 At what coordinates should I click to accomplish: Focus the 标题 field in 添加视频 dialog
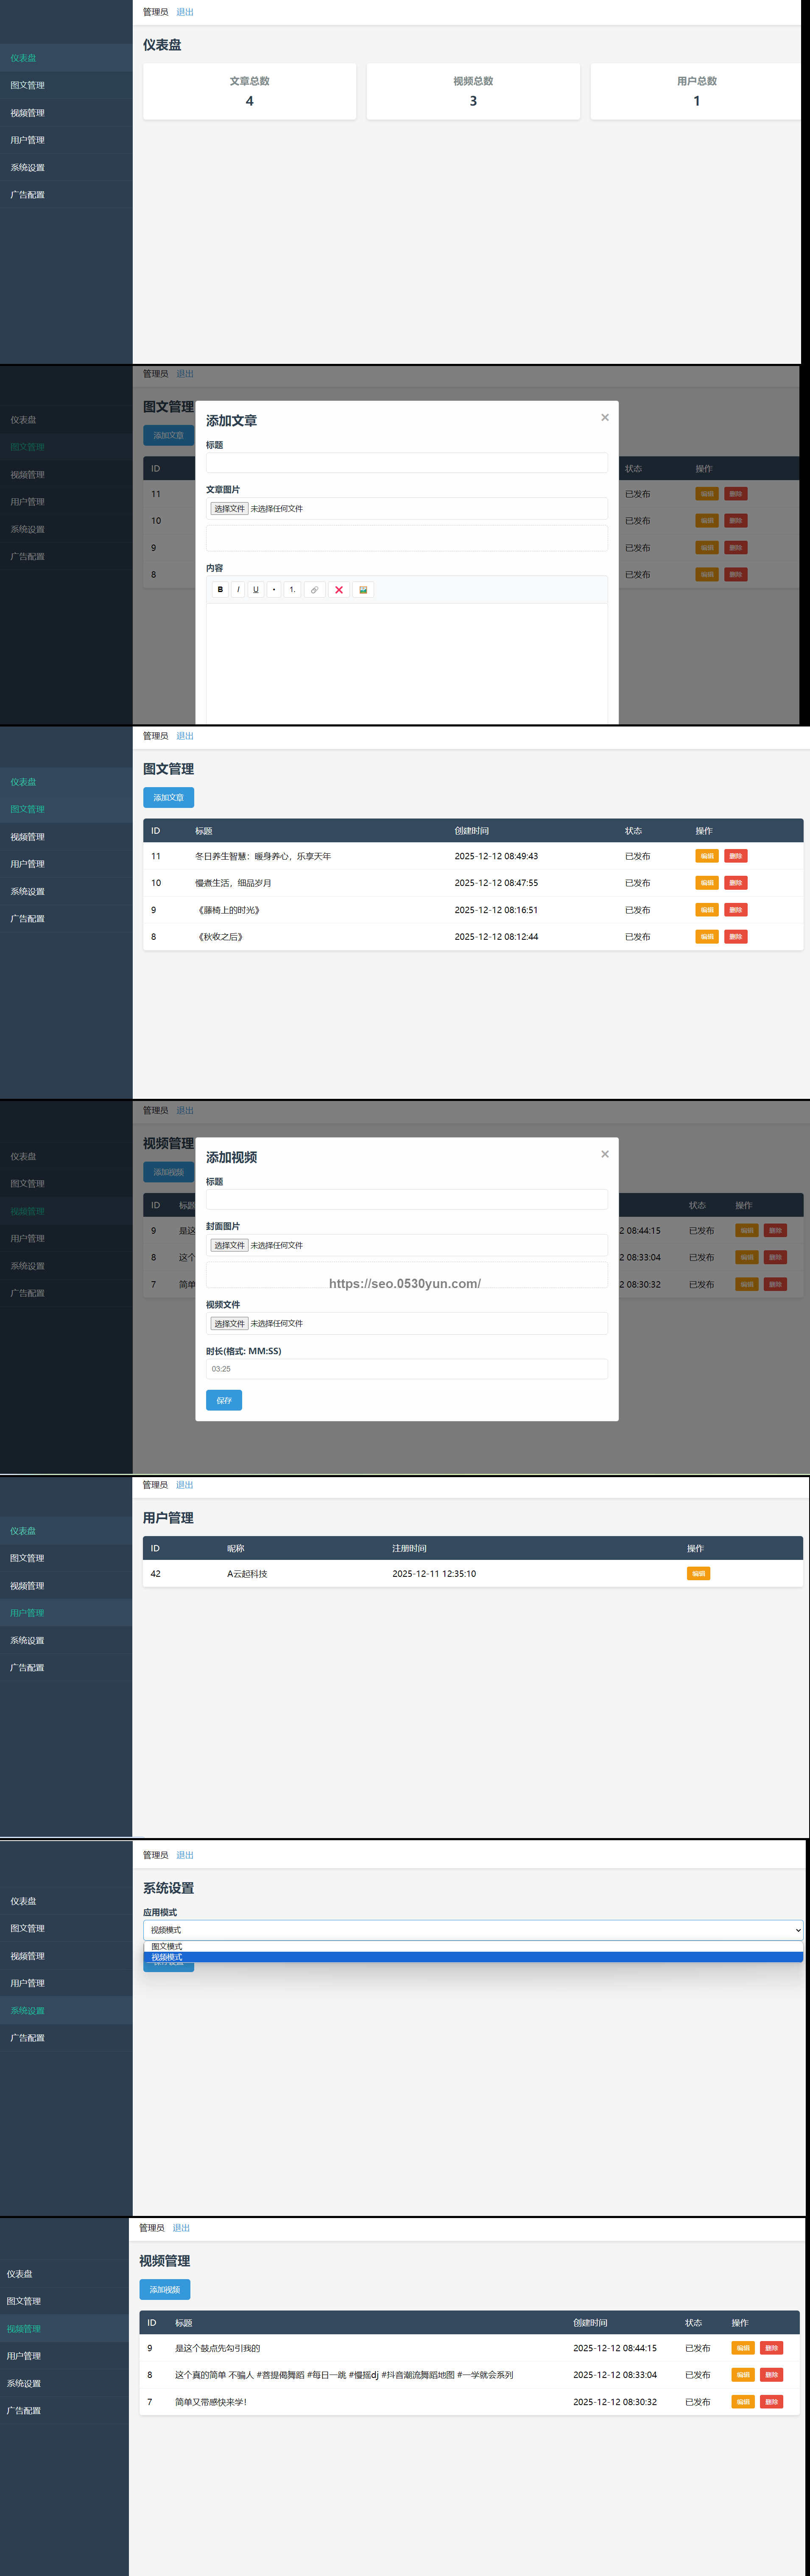[x=407, y=1199]
